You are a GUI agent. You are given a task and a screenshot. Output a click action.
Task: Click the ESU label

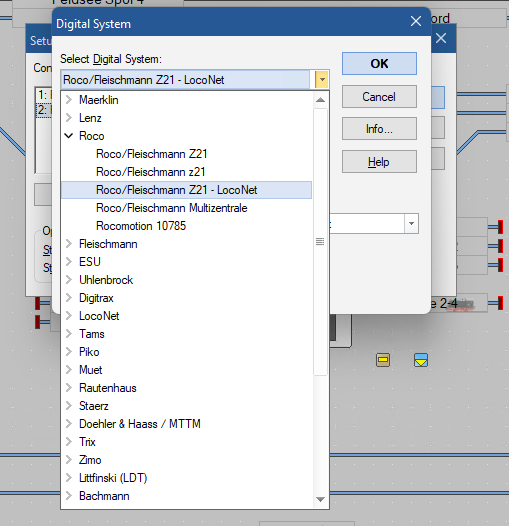point(90,262)
